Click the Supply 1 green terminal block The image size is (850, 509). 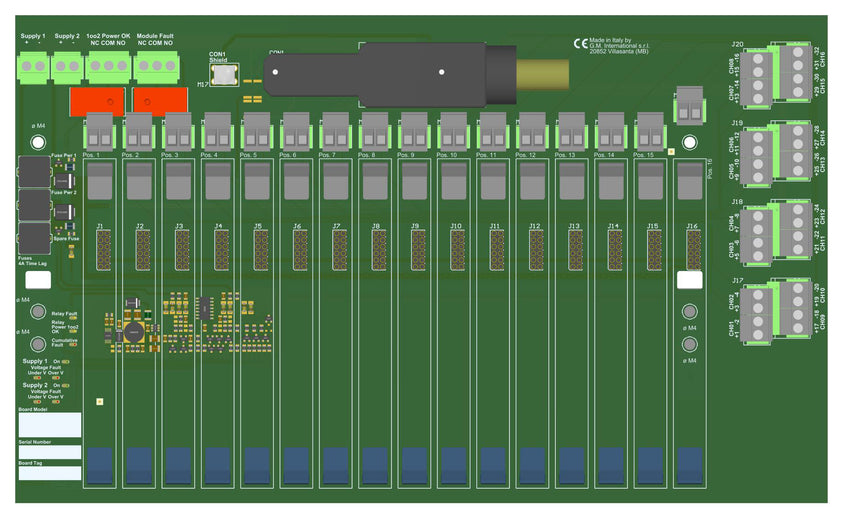33,66
